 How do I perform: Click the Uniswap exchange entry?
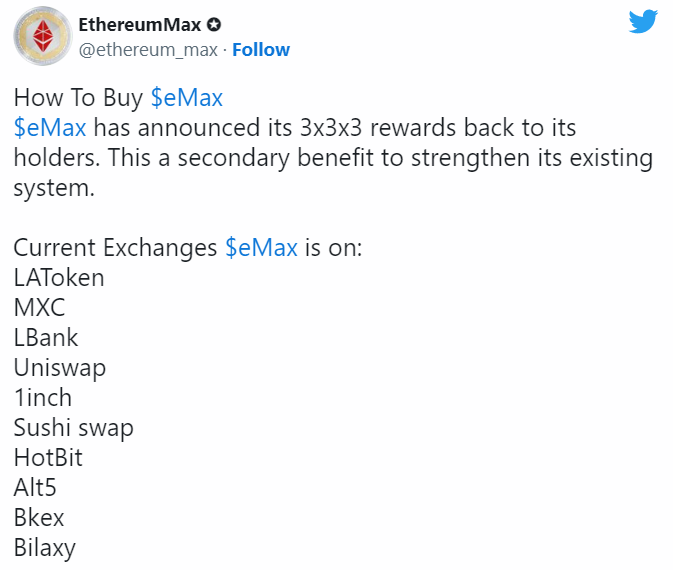coord(60,367)
